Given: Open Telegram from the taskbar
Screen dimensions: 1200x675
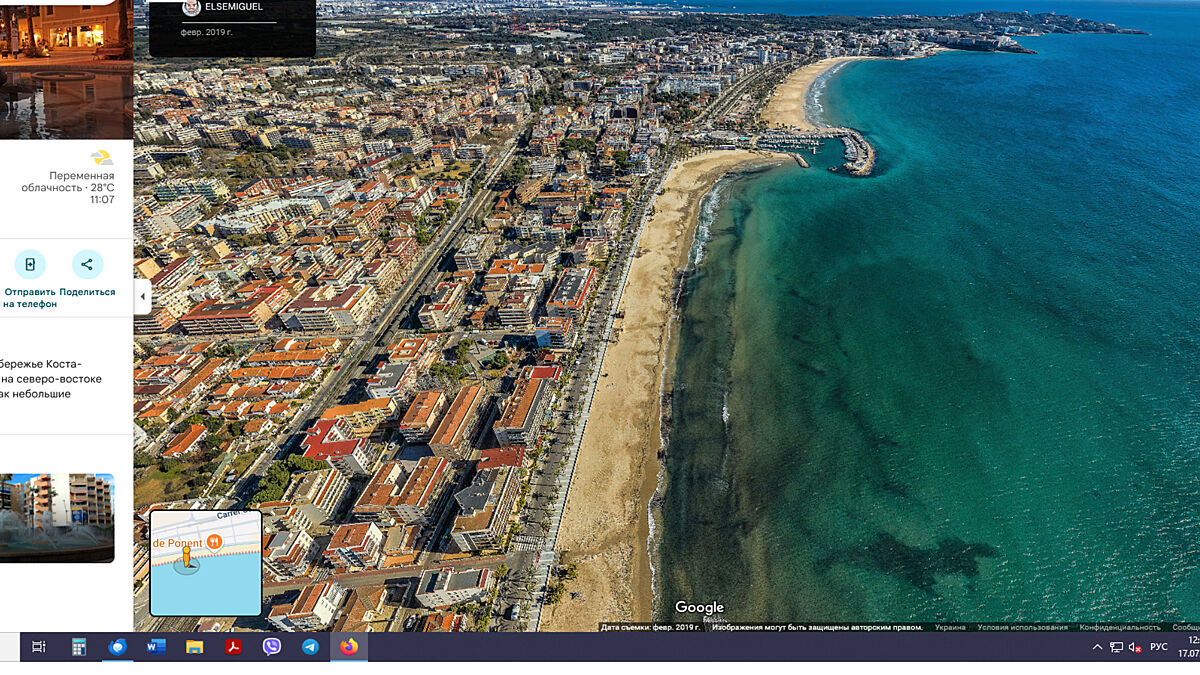Looking at the screenshot, I should (x=310, y=647).
